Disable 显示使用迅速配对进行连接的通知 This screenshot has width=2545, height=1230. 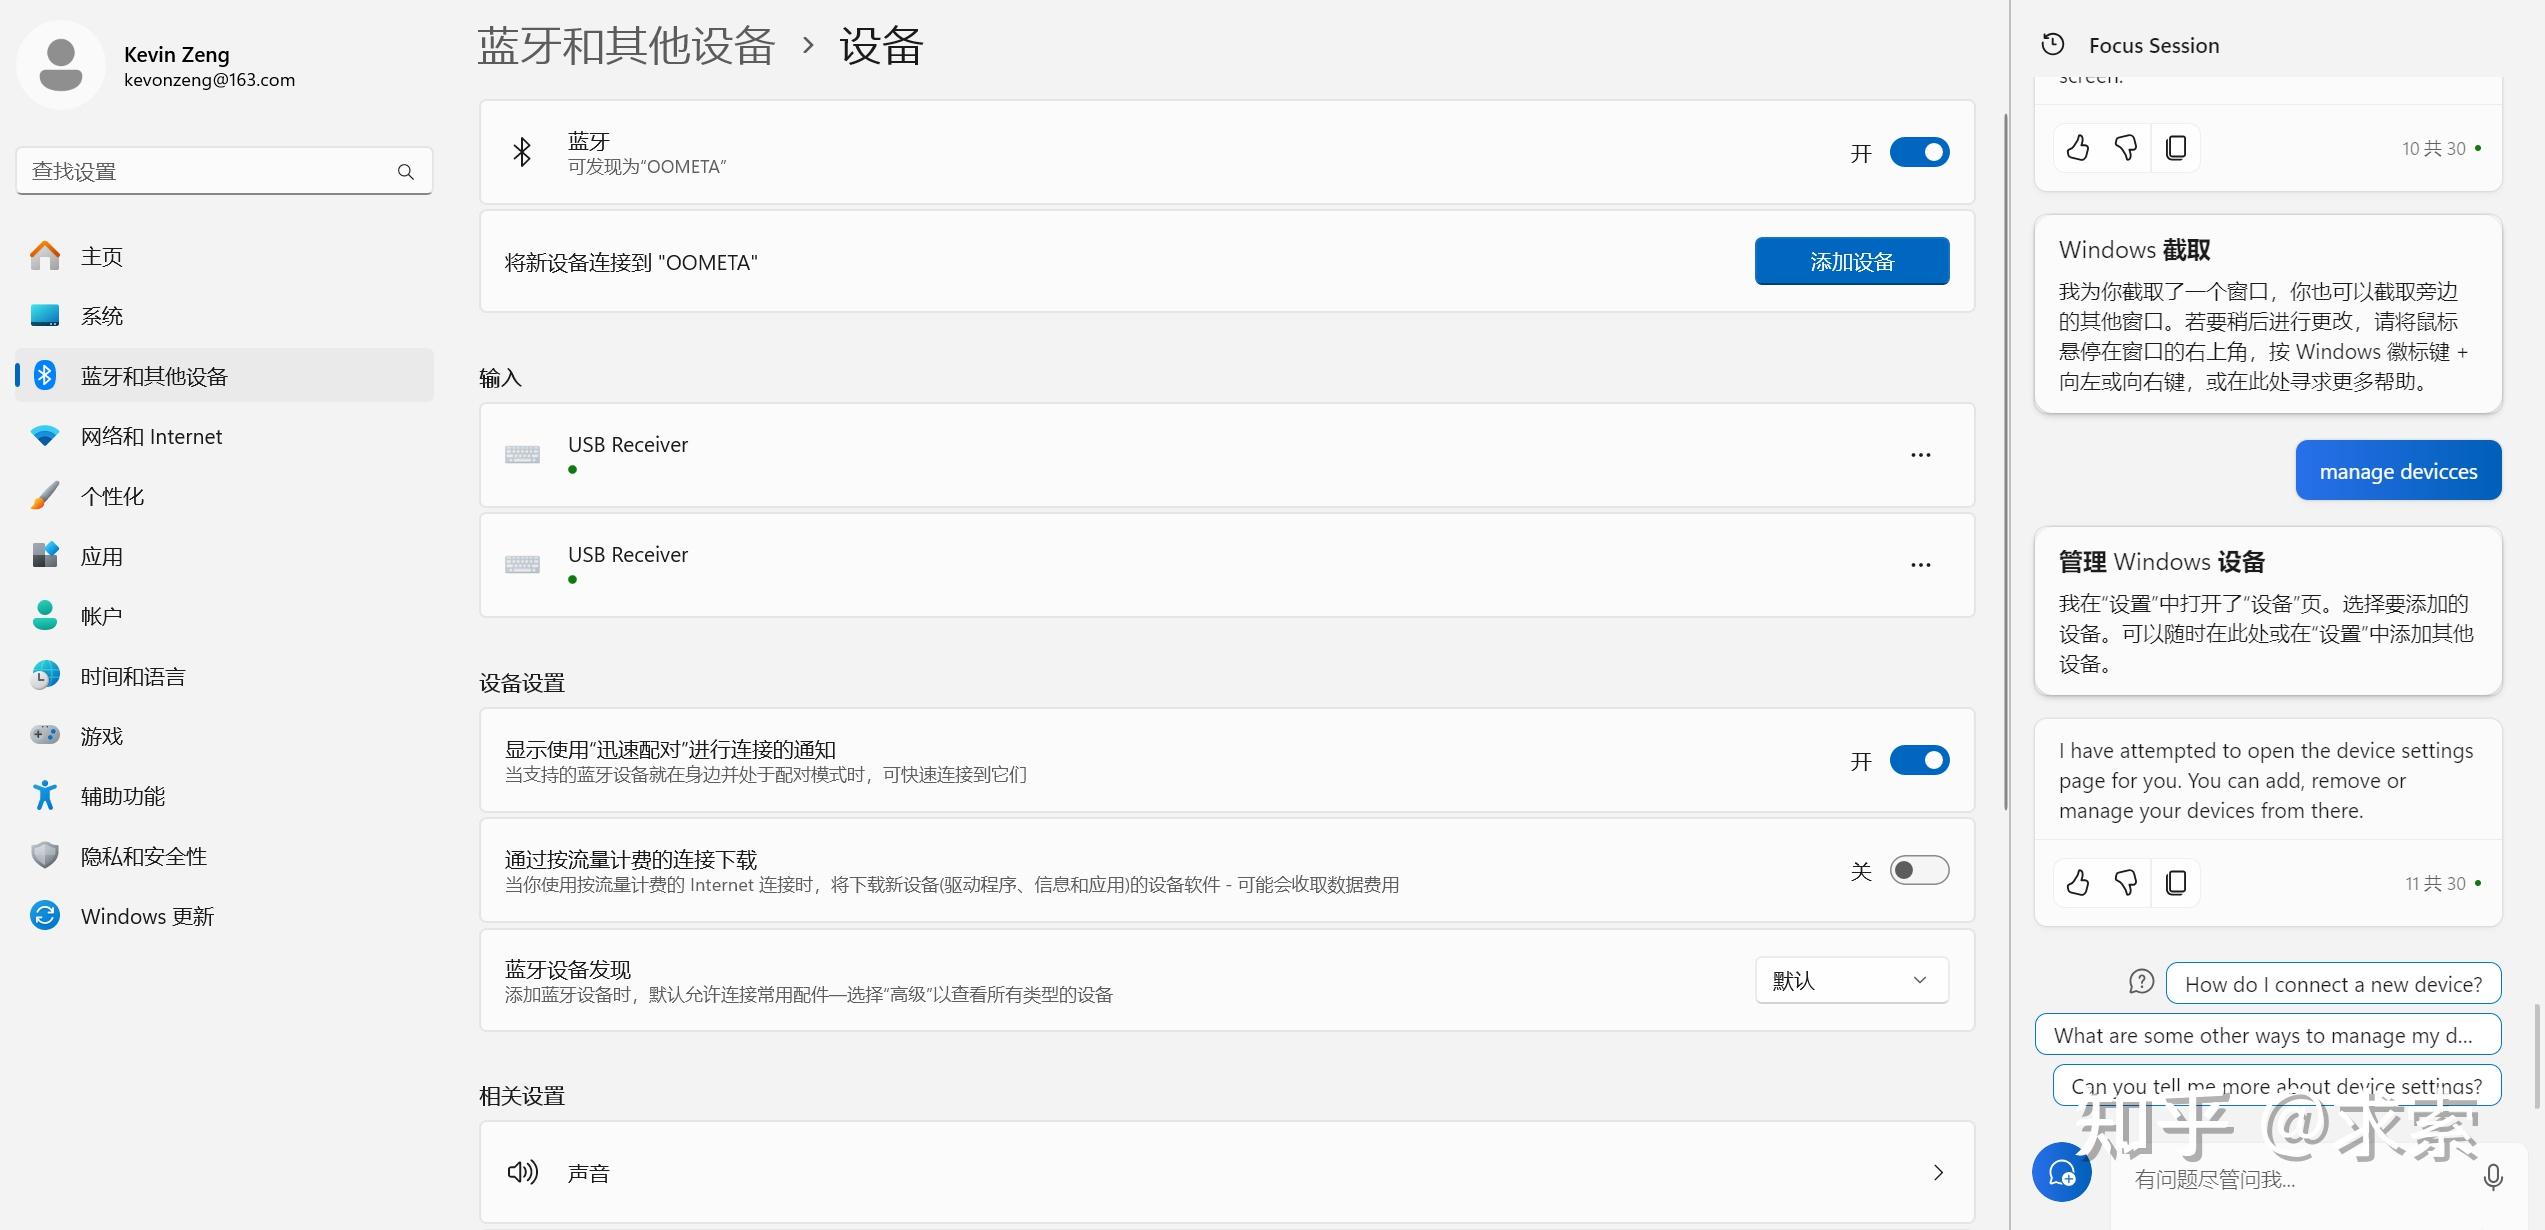pos(1918,760)
